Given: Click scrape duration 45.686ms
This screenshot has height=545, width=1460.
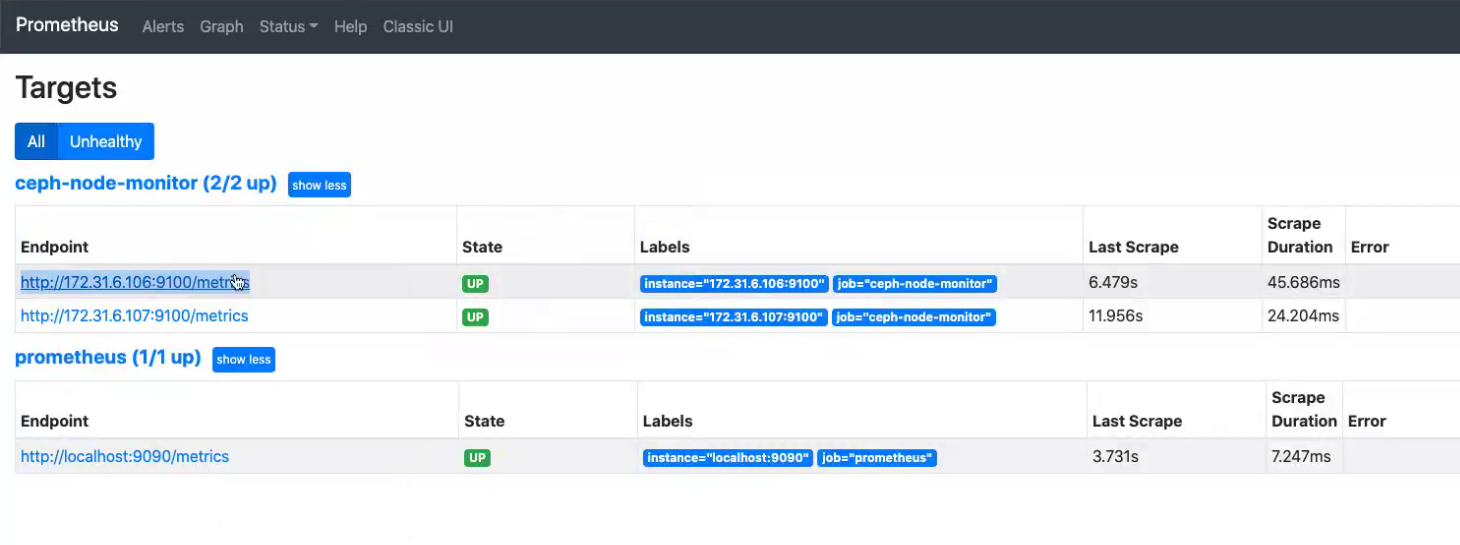Looking at the screenshot, I should pos(1303,283).
